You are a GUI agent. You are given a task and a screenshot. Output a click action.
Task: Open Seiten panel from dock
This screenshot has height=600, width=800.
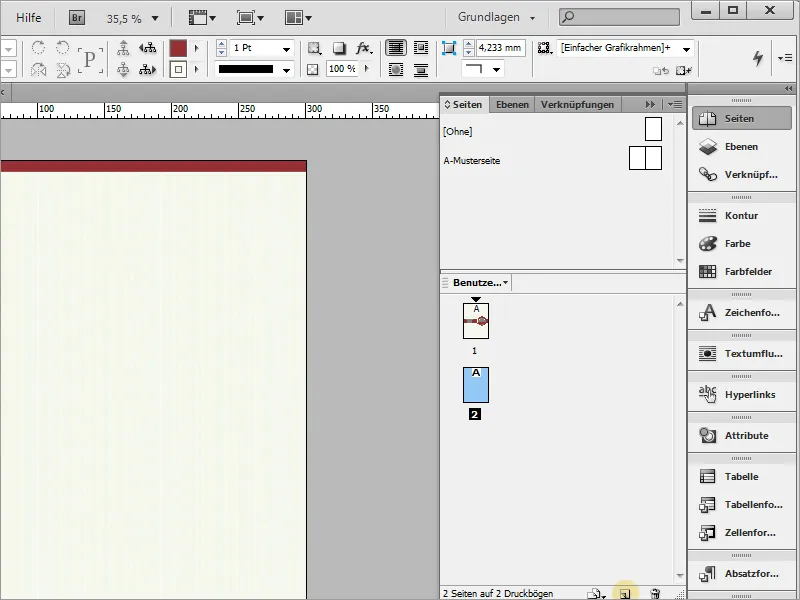point(741,118)
